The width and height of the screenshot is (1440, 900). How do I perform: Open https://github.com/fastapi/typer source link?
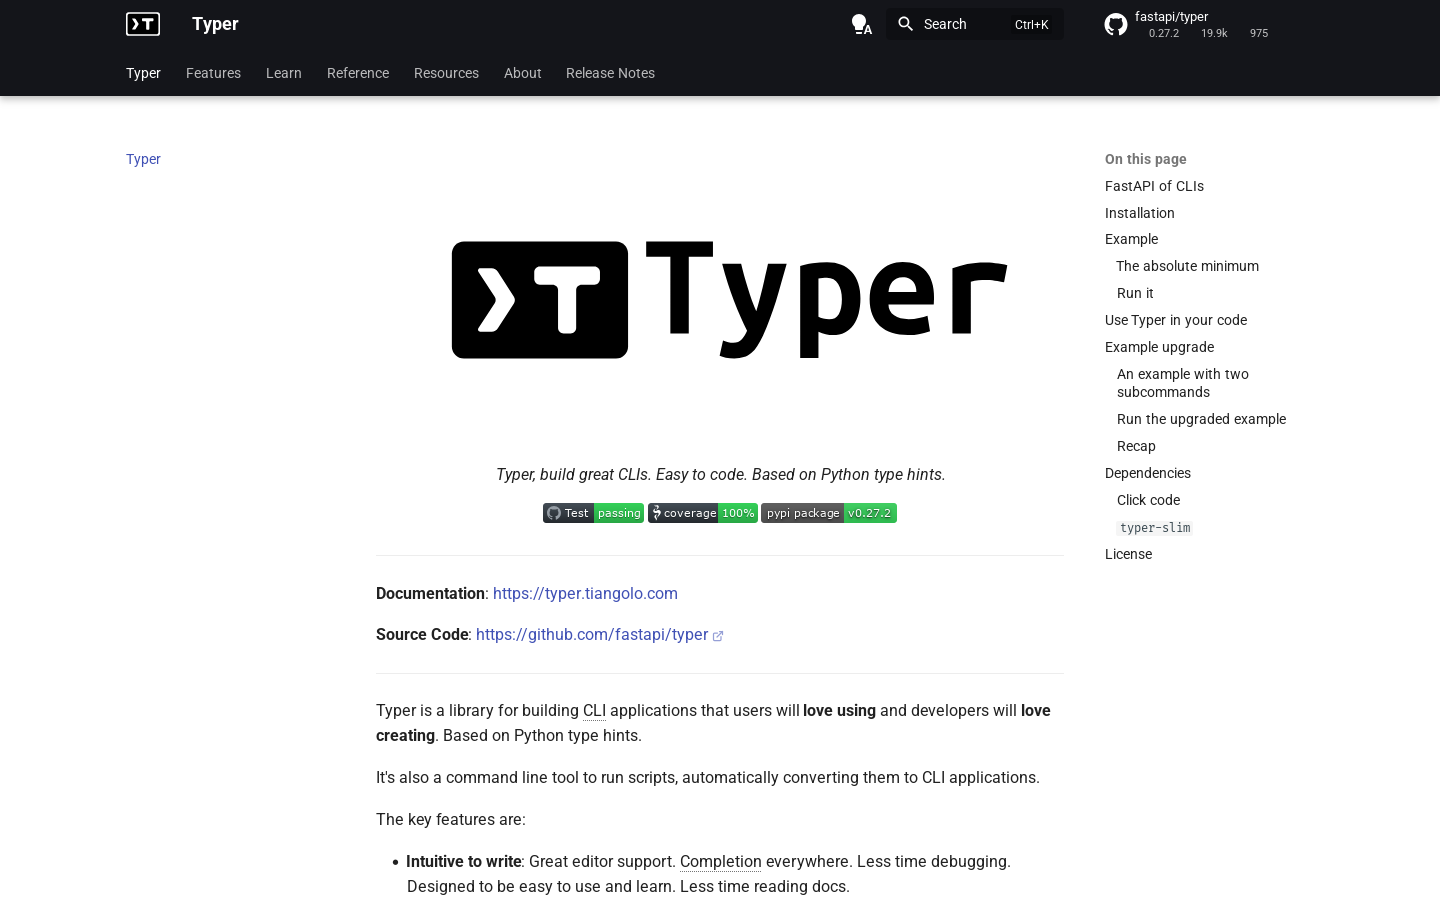pyautogui.click(x=592, y=634)
